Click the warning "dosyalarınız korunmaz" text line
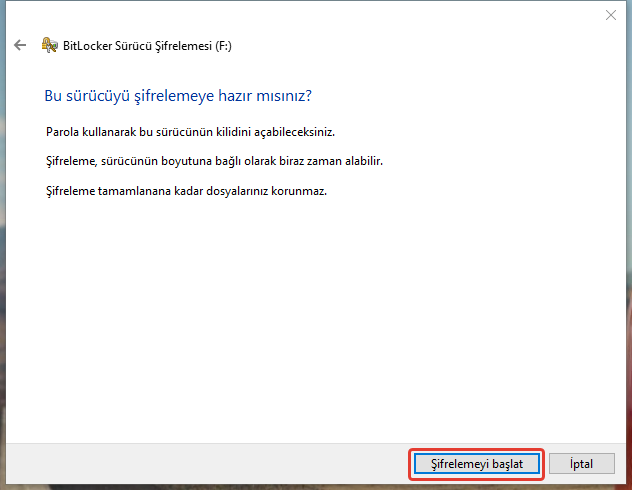 (x=186, y=190)
